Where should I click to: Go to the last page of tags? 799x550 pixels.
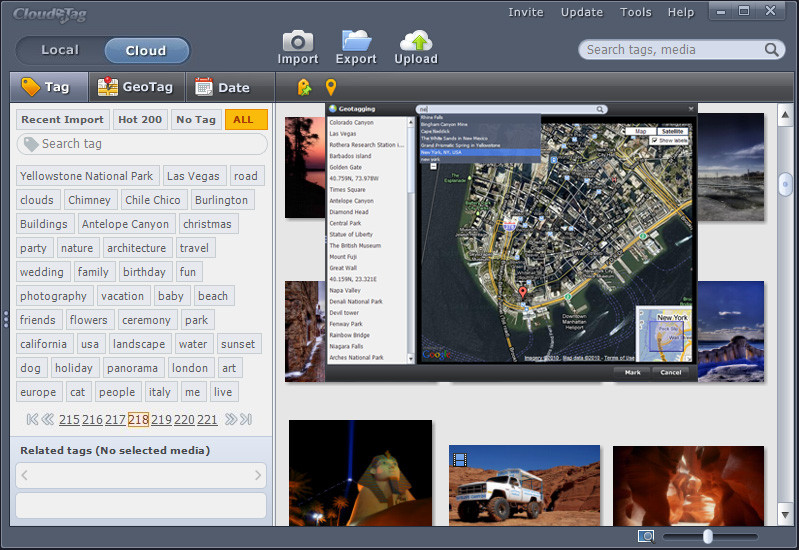(246, 419)
